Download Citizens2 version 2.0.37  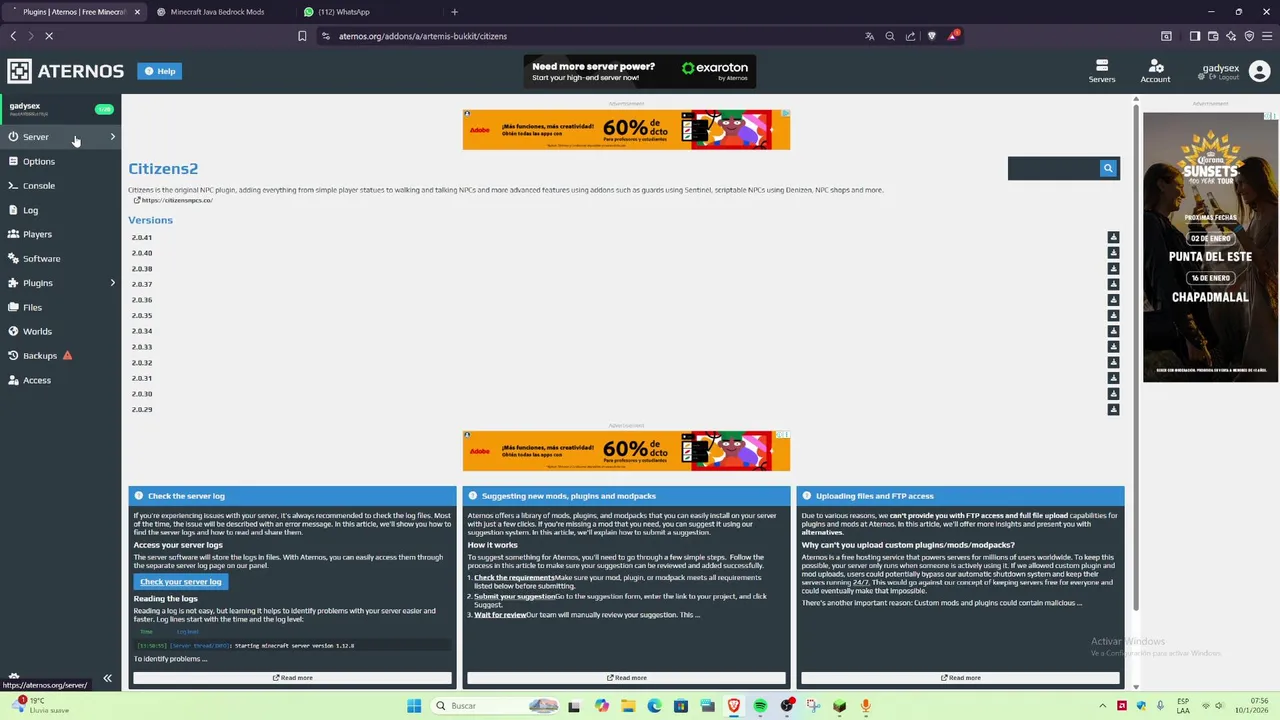point(1113,284)
